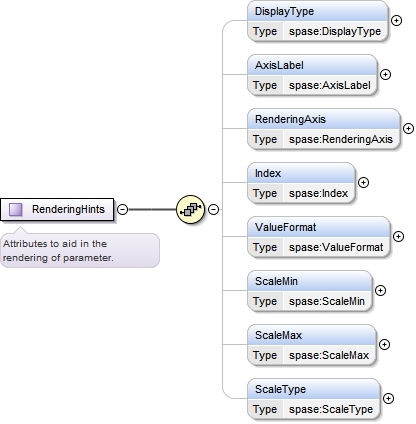This screenshot has height=424, width=416.
Task: Click the spase:ScaleMin type value
Action: (327, 301)
